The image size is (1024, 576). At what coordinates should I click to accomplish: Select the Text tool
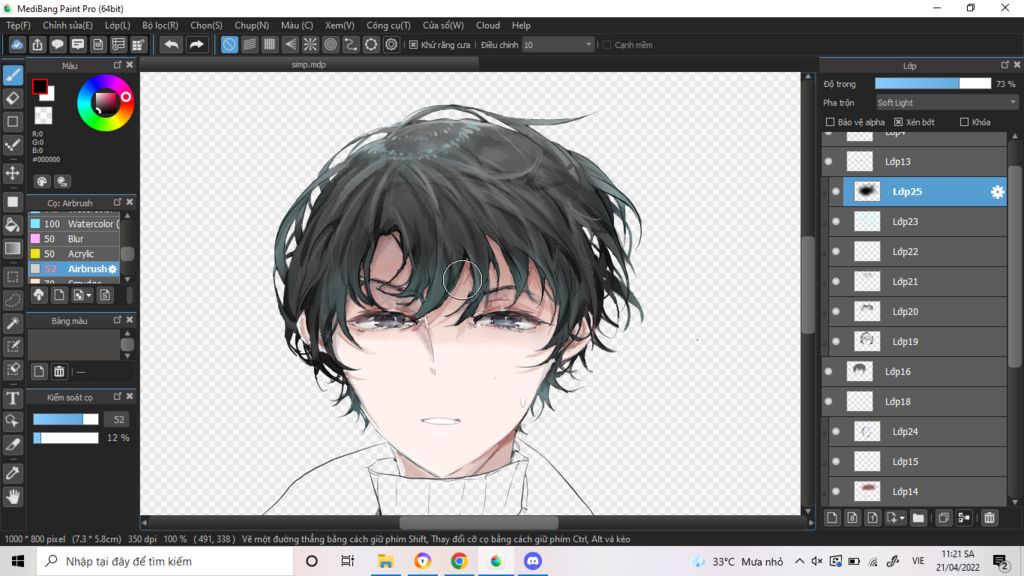(x=12, y=398)
